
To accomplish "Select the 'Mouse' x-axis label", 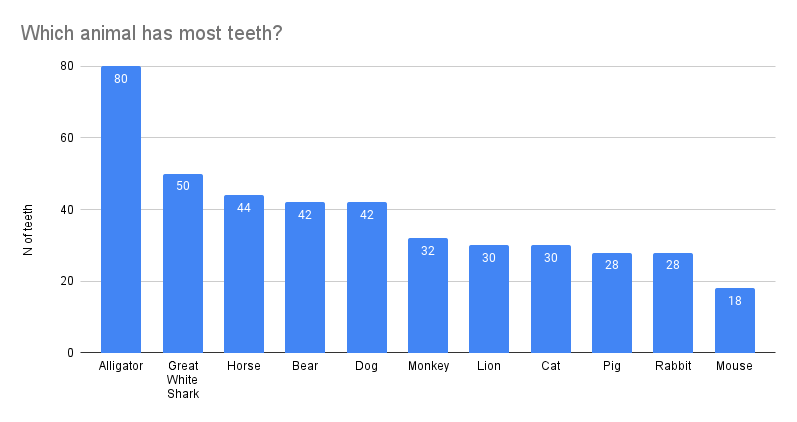I will coord(735,366).
